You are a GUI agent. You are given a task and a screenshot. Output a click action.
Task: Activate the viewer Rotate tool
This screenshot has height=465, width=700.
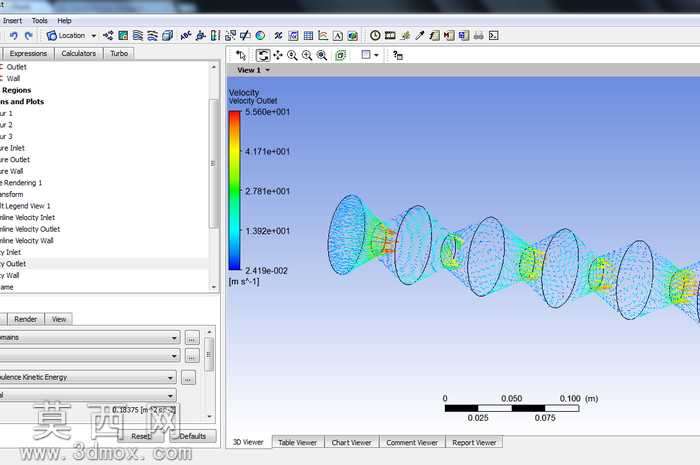(x=263, y=55)
